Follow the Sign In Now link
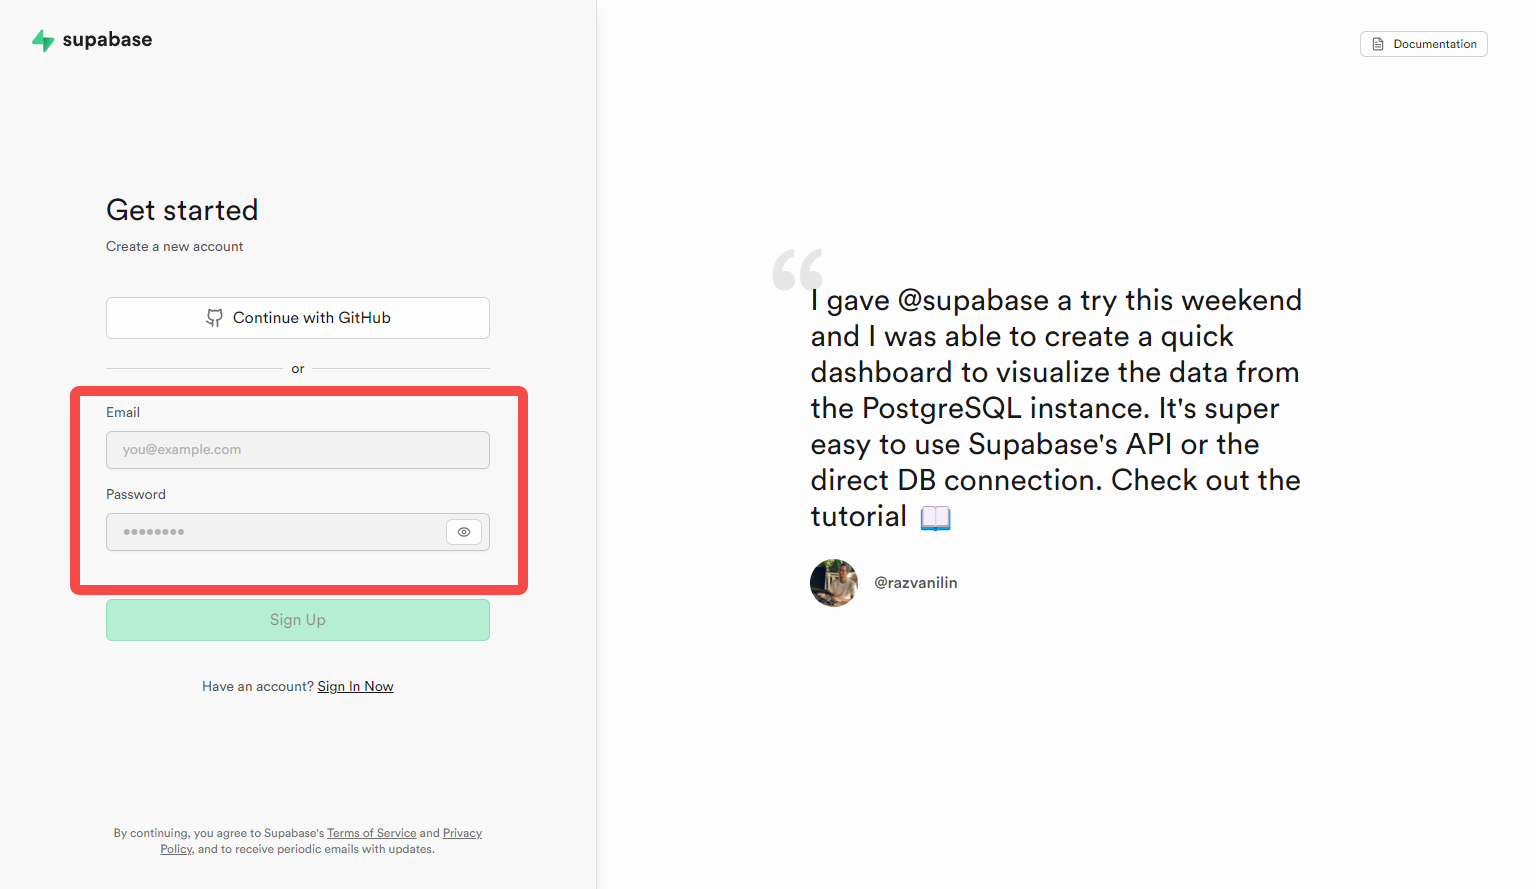The height and width of the screenshot is (889, 1536). point(355,686)
